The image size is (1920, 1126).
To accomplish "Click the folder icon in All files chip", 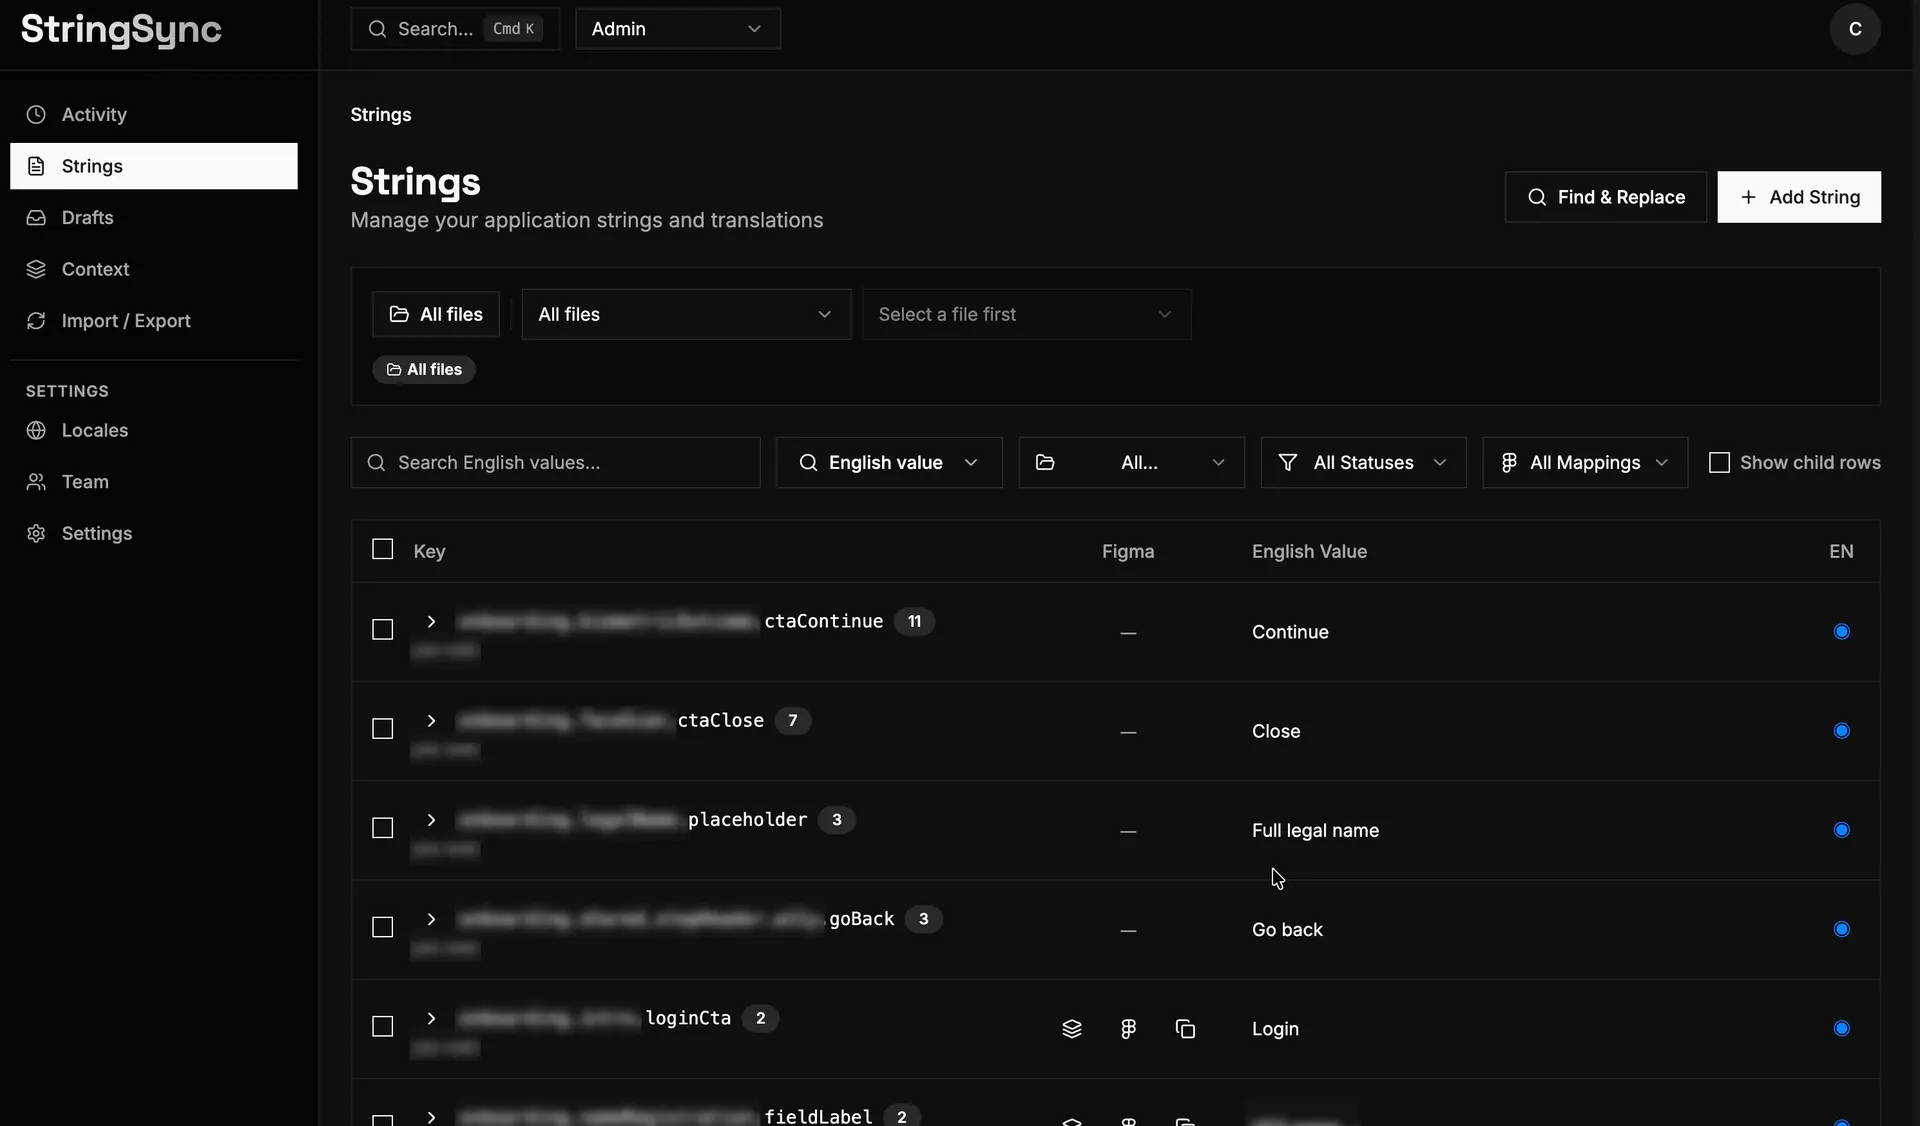I will (394, 370).
